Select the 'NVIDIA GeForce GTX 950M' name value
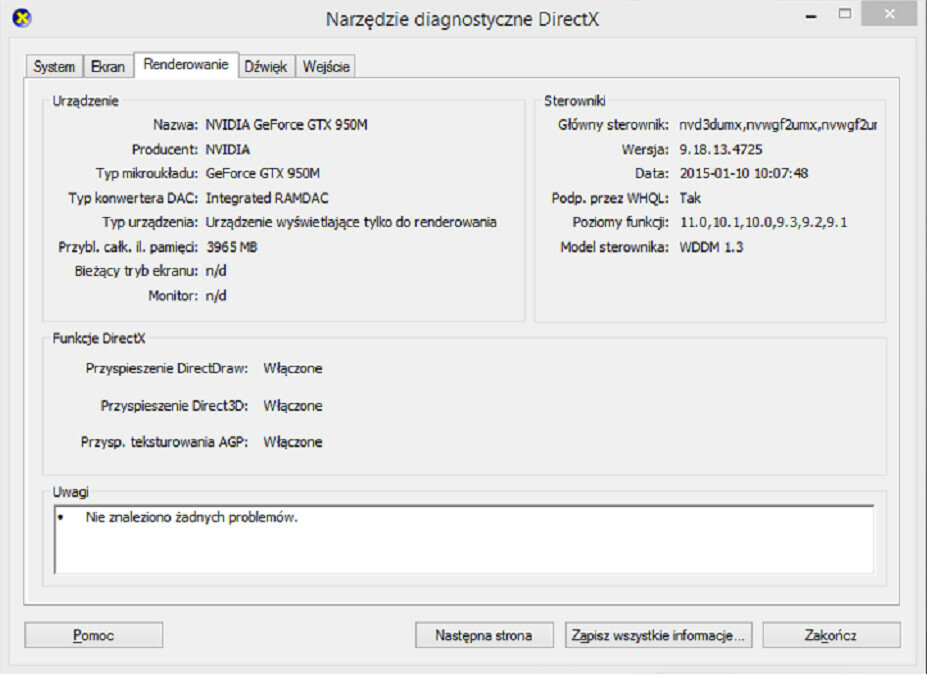The width and height of the screenshot is (927, 675). click(286, 125)
